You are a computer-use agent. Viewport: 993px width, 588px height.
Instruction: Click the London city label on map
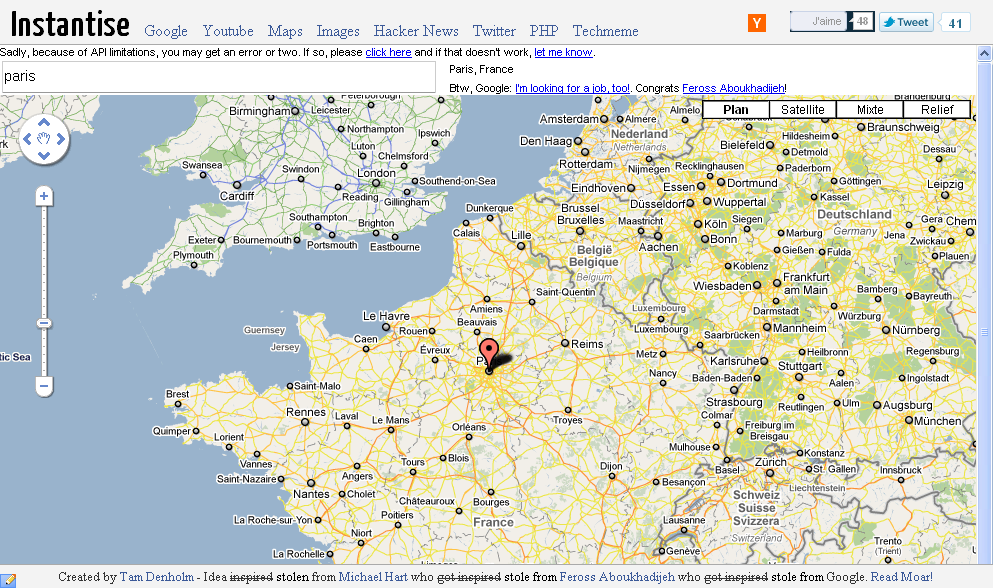[x=376, y=173]
